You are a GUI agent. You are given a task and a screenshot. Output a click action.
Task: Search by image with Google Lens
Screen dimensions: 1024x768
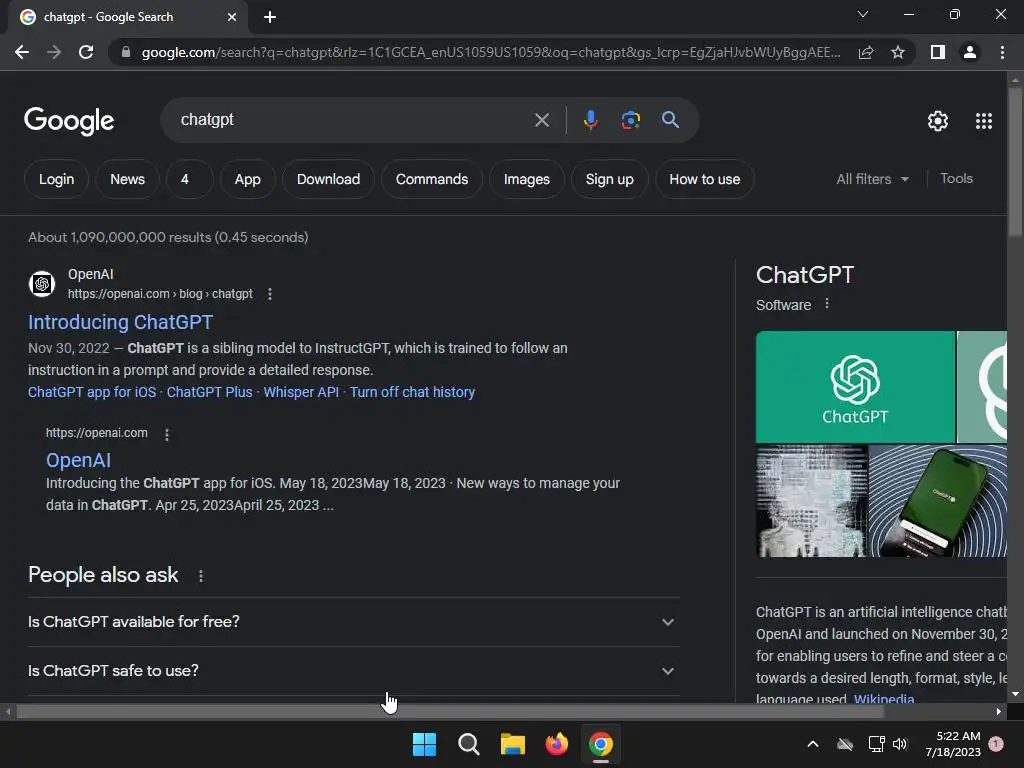(x=631, y=120)
